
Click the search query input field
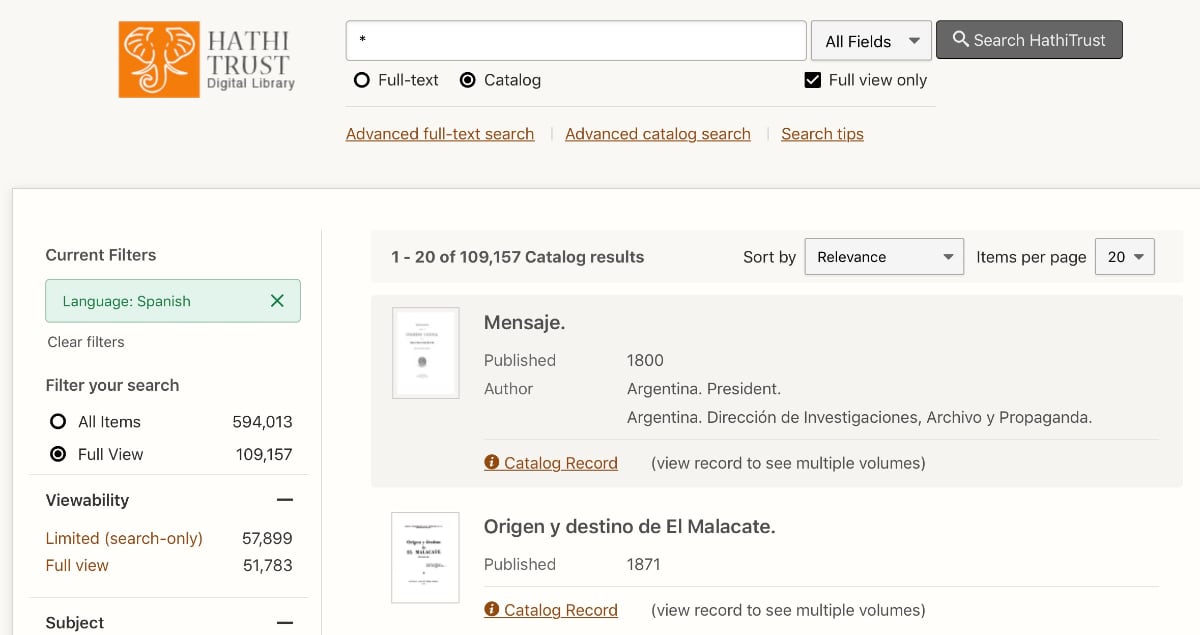[576, 41]
